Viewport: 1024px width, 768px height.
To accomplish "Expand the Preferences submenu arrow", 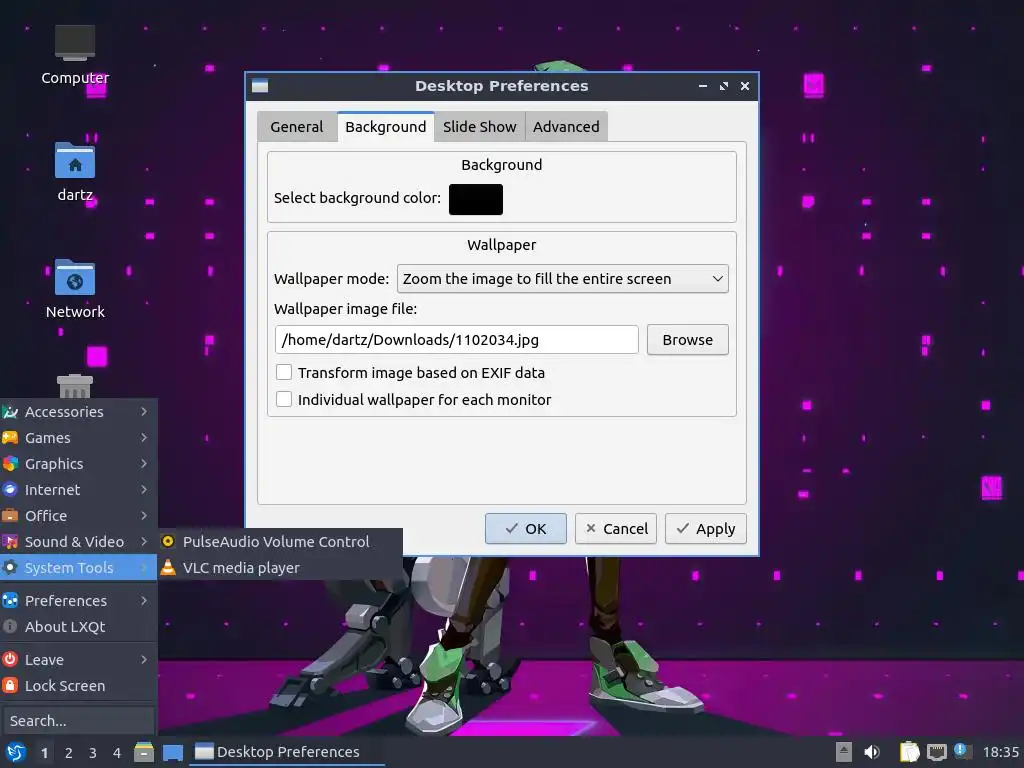I will [144, 600].
